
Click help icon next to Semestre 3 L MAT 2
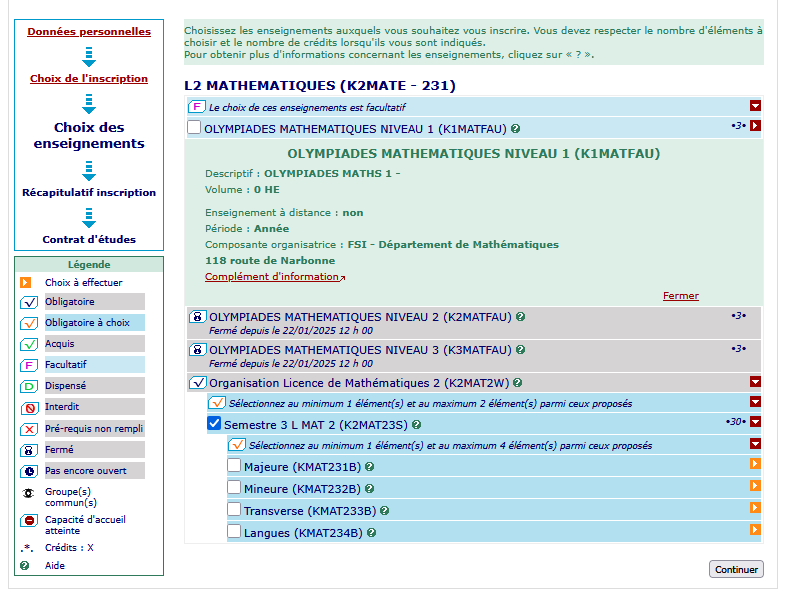[416, 424]
